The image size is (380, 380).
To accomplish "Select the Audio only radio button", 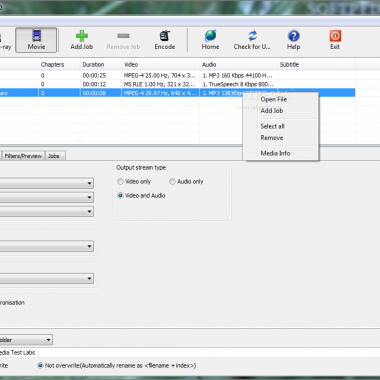I will 172,182.
